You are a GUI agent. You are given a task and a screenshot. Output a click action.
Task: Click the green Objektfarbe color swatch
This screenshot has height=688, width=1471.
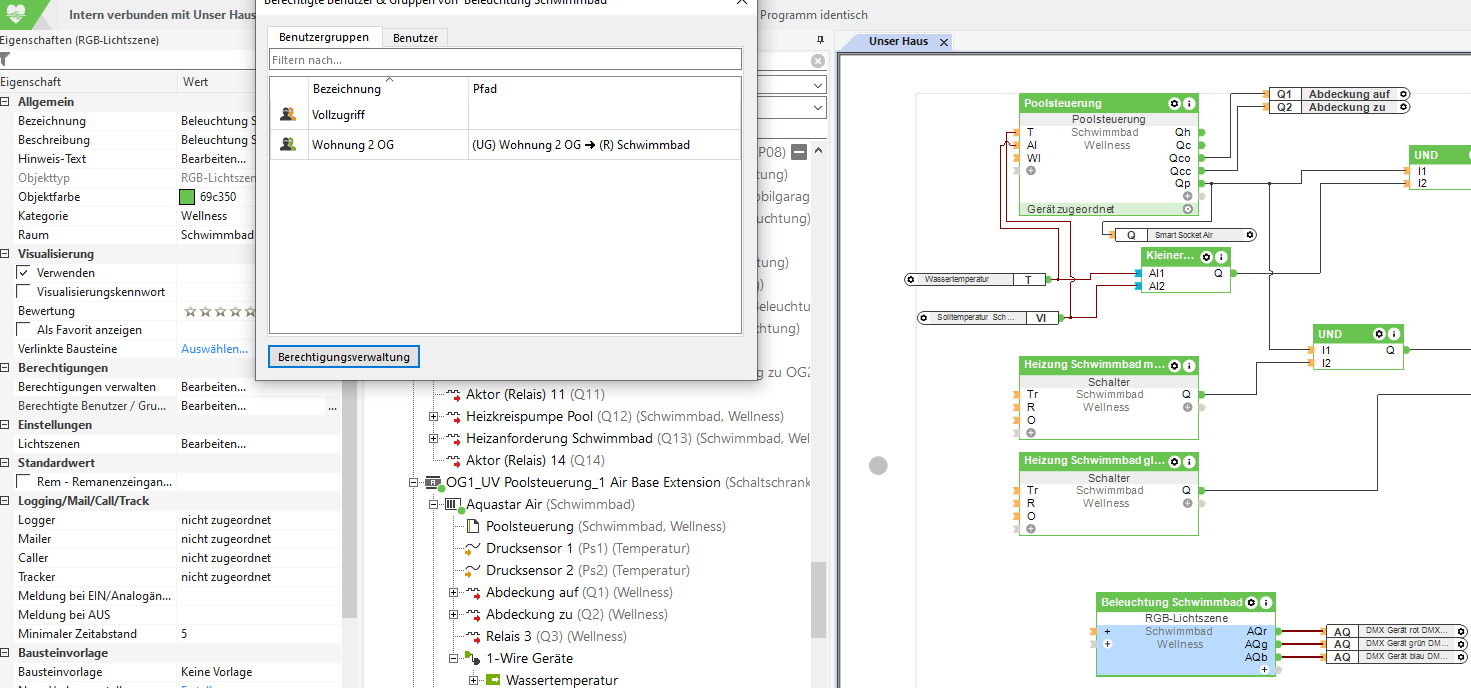click(x=187, y=197)
